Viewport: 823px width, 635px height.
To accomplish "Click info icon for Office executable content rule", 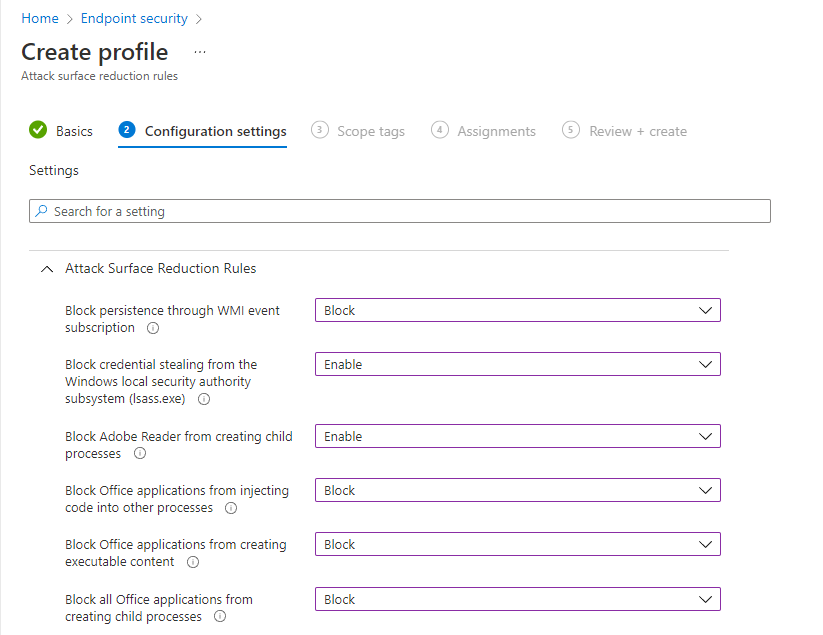I will (193, 562).
